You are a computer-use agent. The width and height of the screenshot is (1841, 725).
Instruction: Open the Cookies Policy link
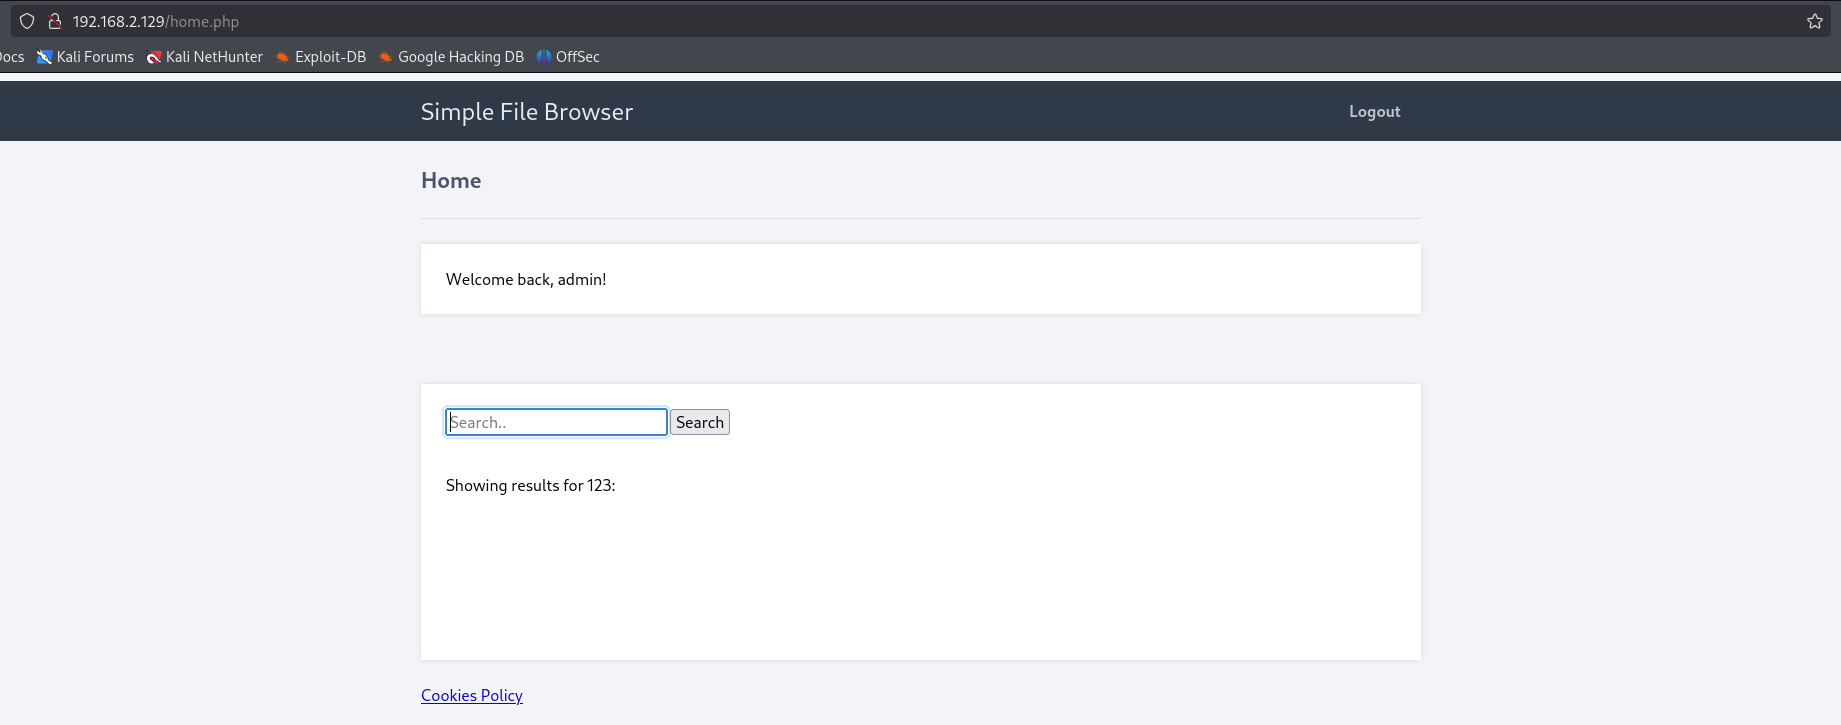[471, 695]
